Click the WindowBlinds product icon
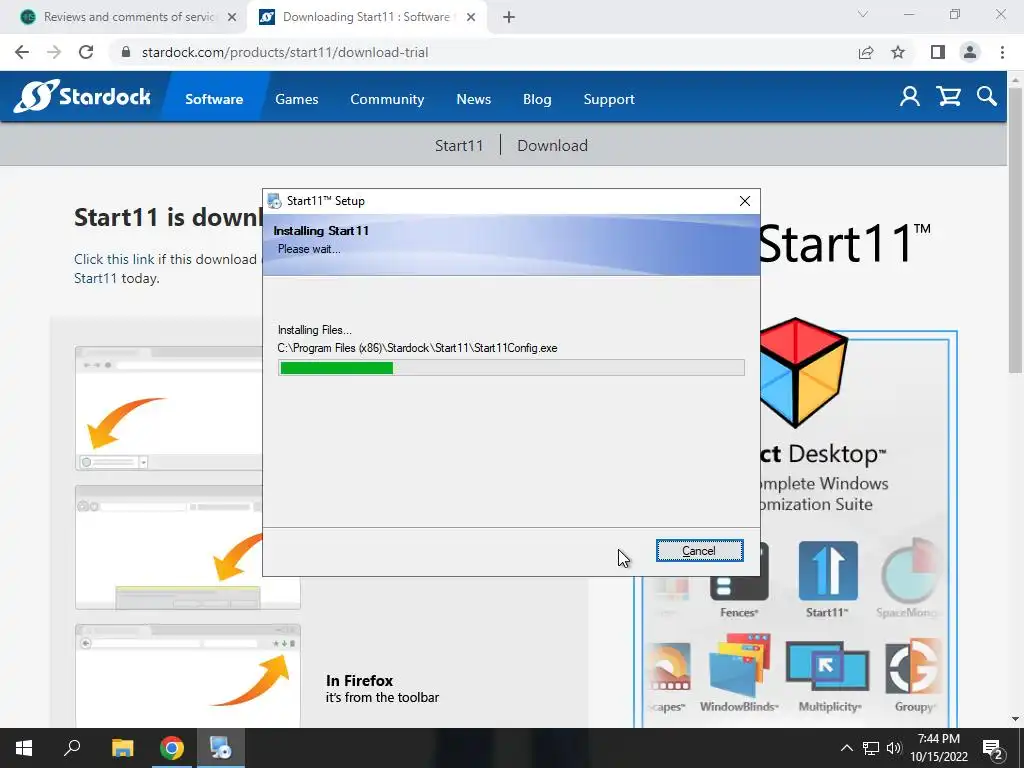This screenshot has width=1024, height=768. click(x=739, y=665)
